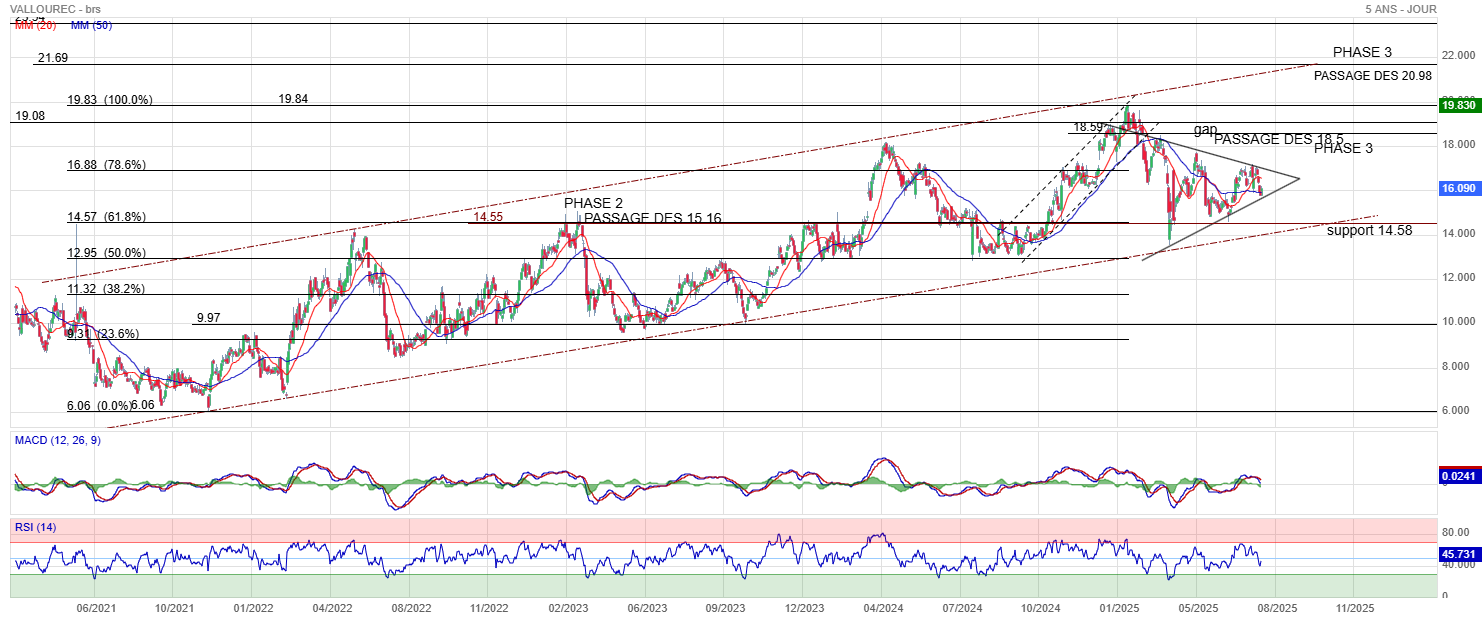Select the 04/2024 date on time axis
This screenshot has width=1482, height=618.
pos(883,607)
